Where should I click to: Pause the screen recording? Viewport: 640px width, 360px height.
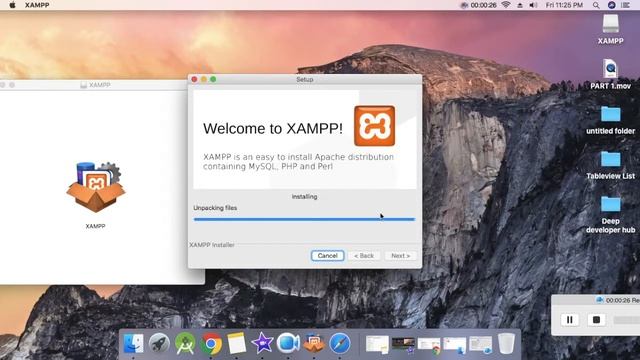[570, 320]
